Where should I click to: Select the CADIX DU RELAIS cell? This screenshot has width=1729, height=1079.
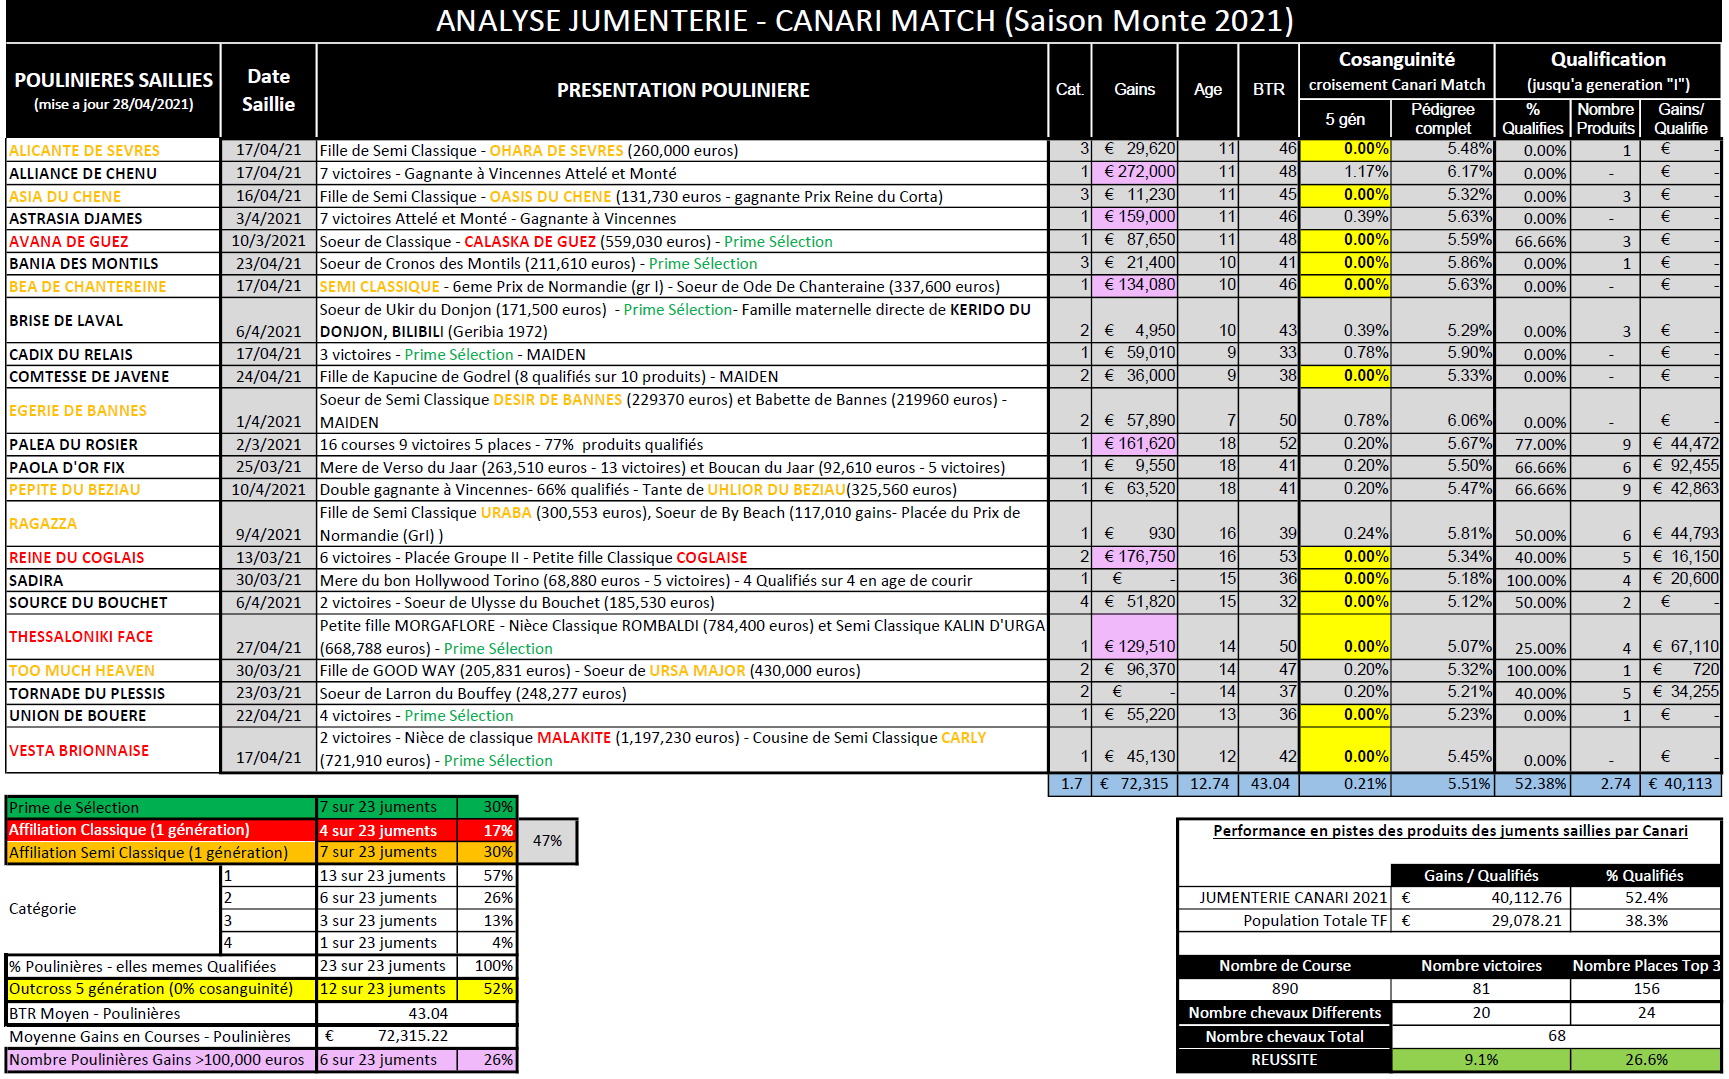pyautogui.click(x=113, y=354)
